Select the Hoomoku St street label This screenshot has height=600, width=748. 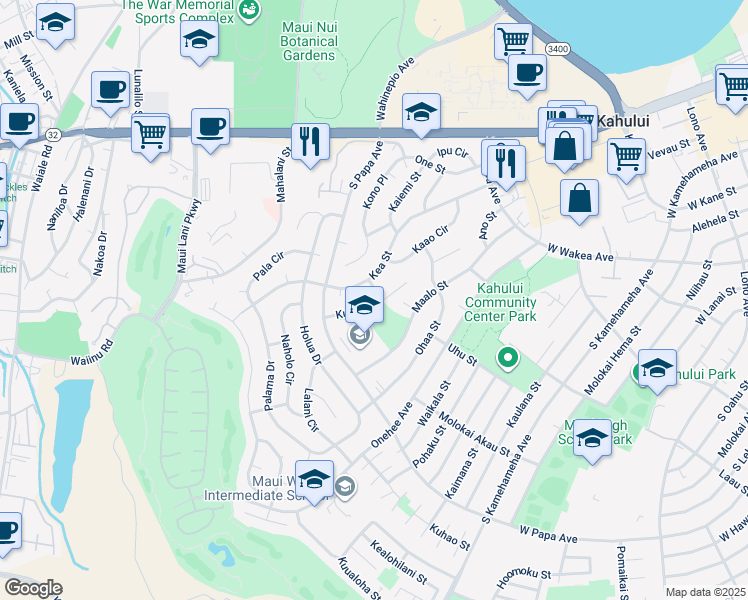[524, 578]
